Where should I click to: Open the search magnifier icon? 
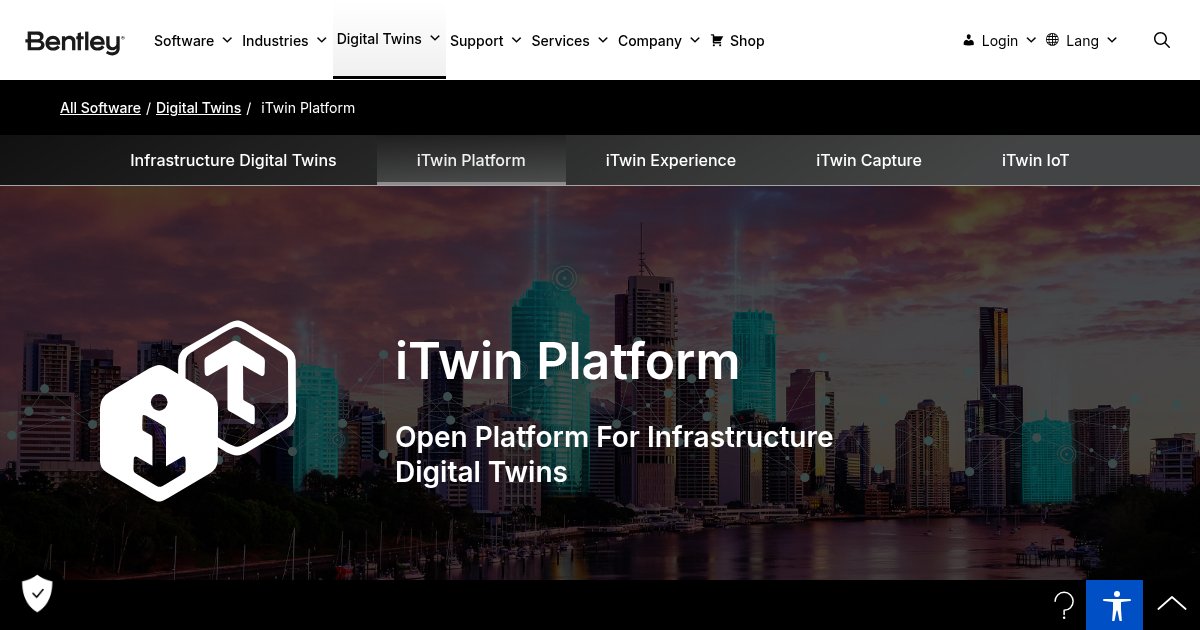pos(1161,40)
